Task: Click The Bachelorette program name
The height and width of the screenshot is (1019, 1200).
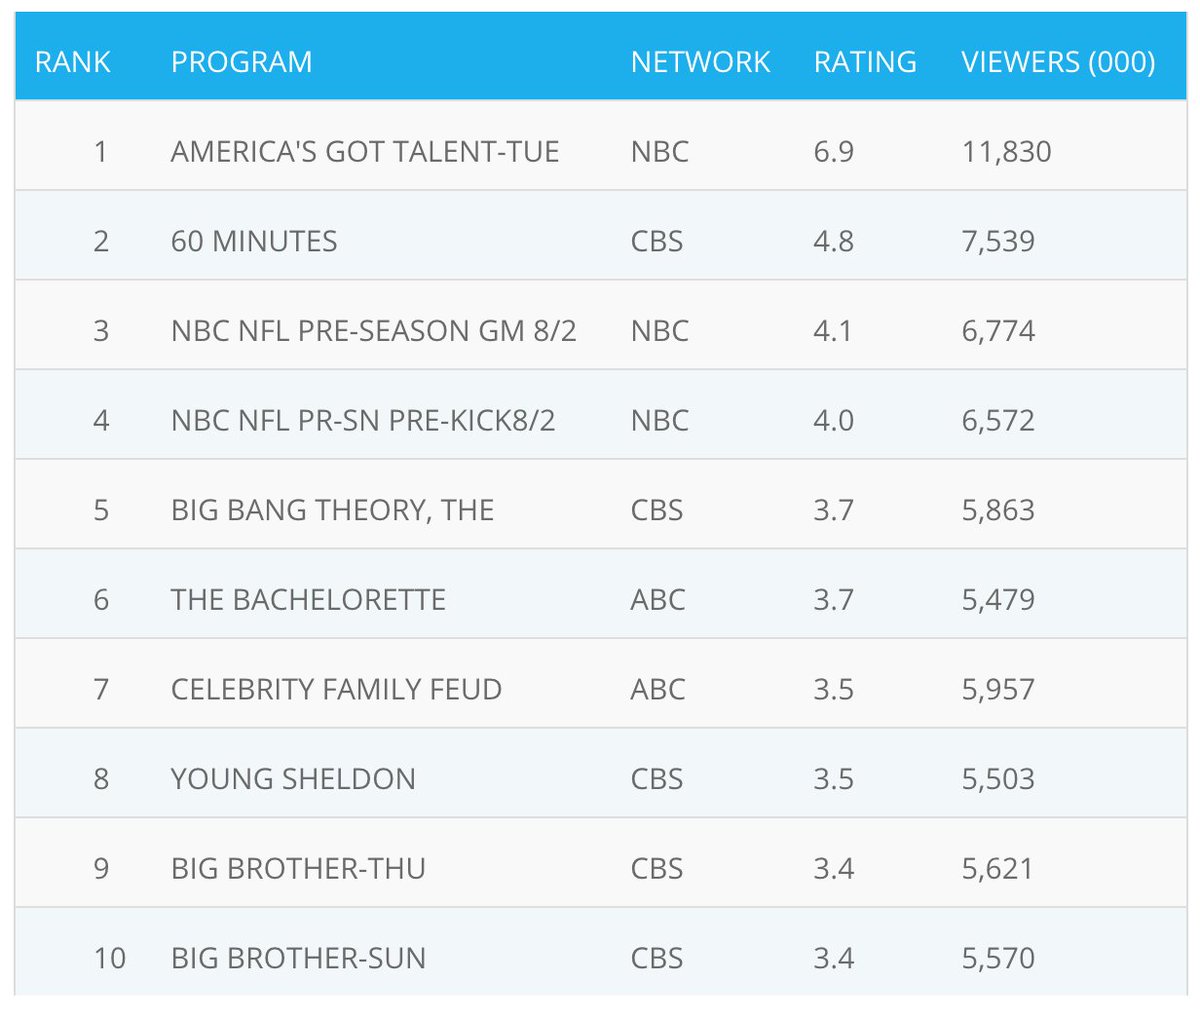Action: (308, 600)
